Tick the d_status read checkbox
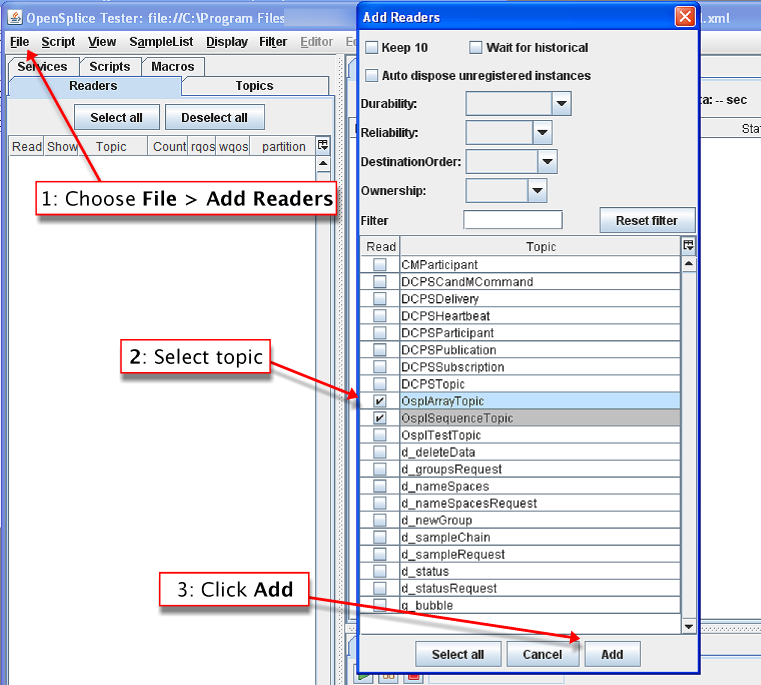The width and height of the screenshot is (761, 685). (x=380, y=571)
